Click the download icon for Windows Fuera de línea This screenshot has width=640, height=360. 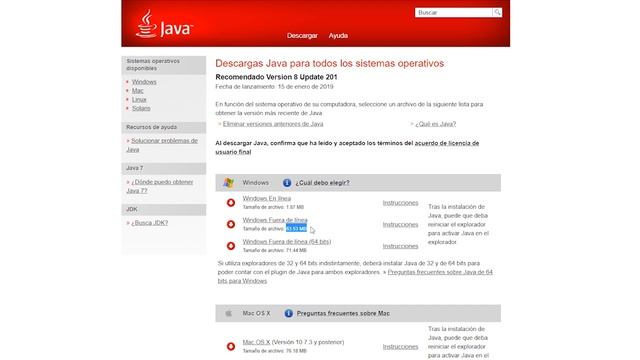coord(231,224)
